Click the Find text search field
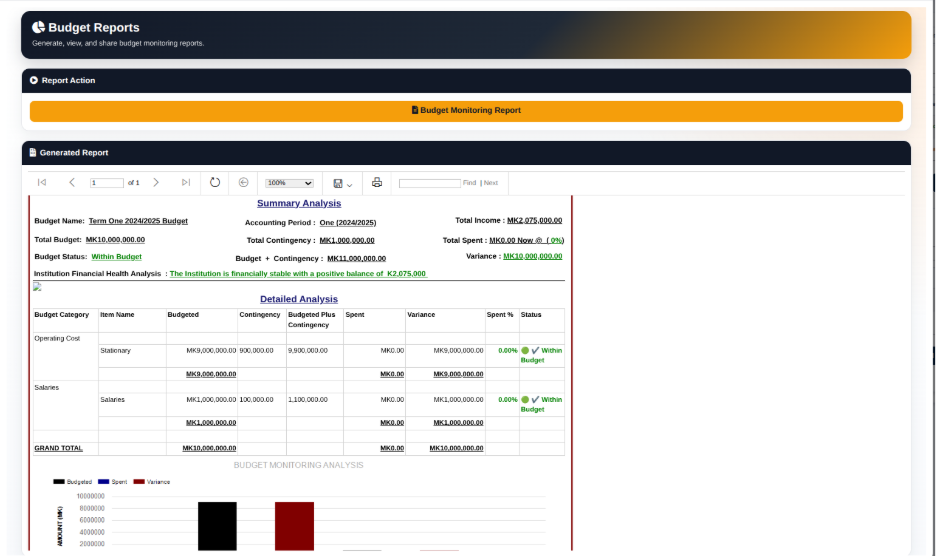The image size is (936, 556). pos(430,183)
